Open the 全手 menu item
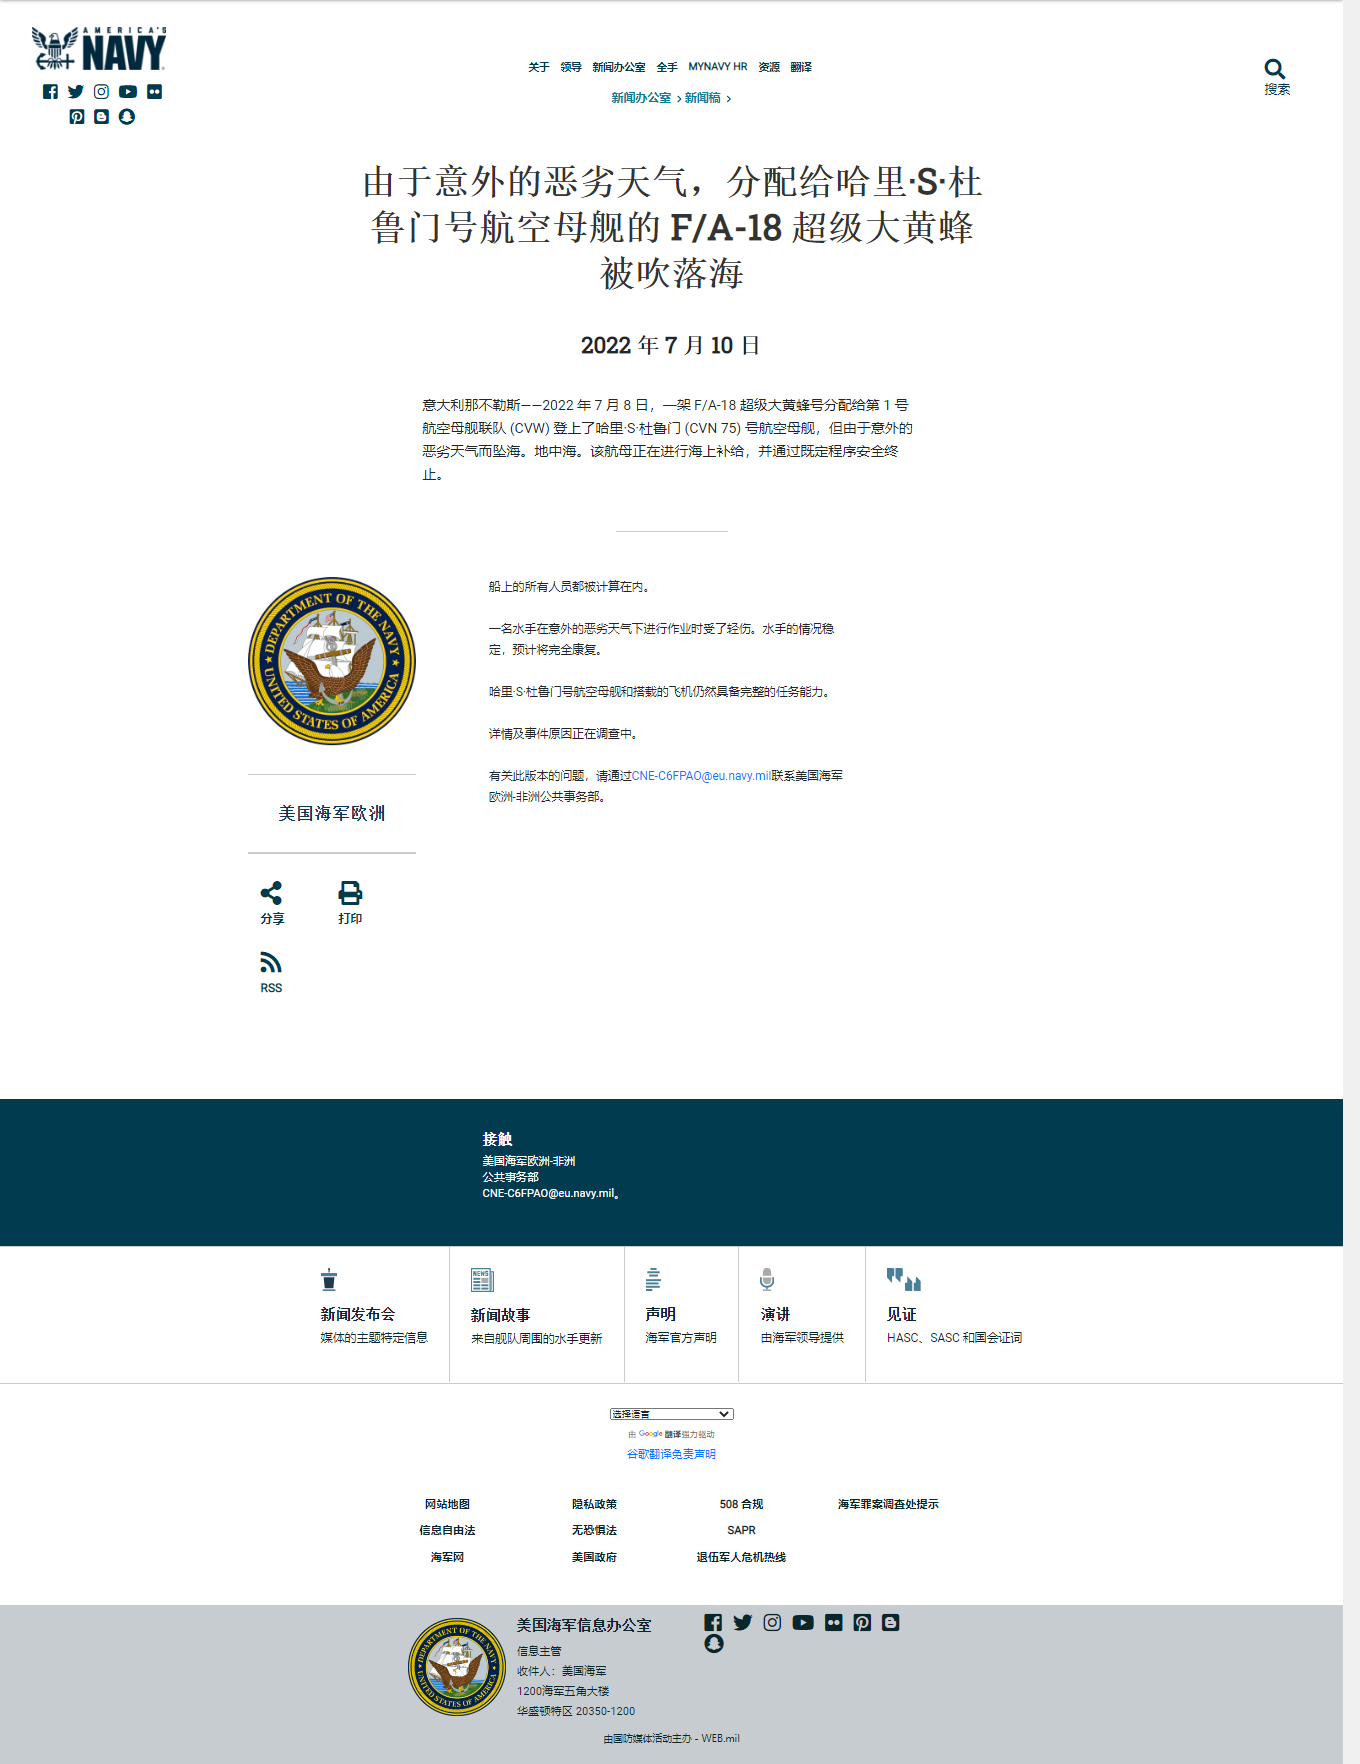Viewport: 1360px width, 1764px height. point(667,67)
